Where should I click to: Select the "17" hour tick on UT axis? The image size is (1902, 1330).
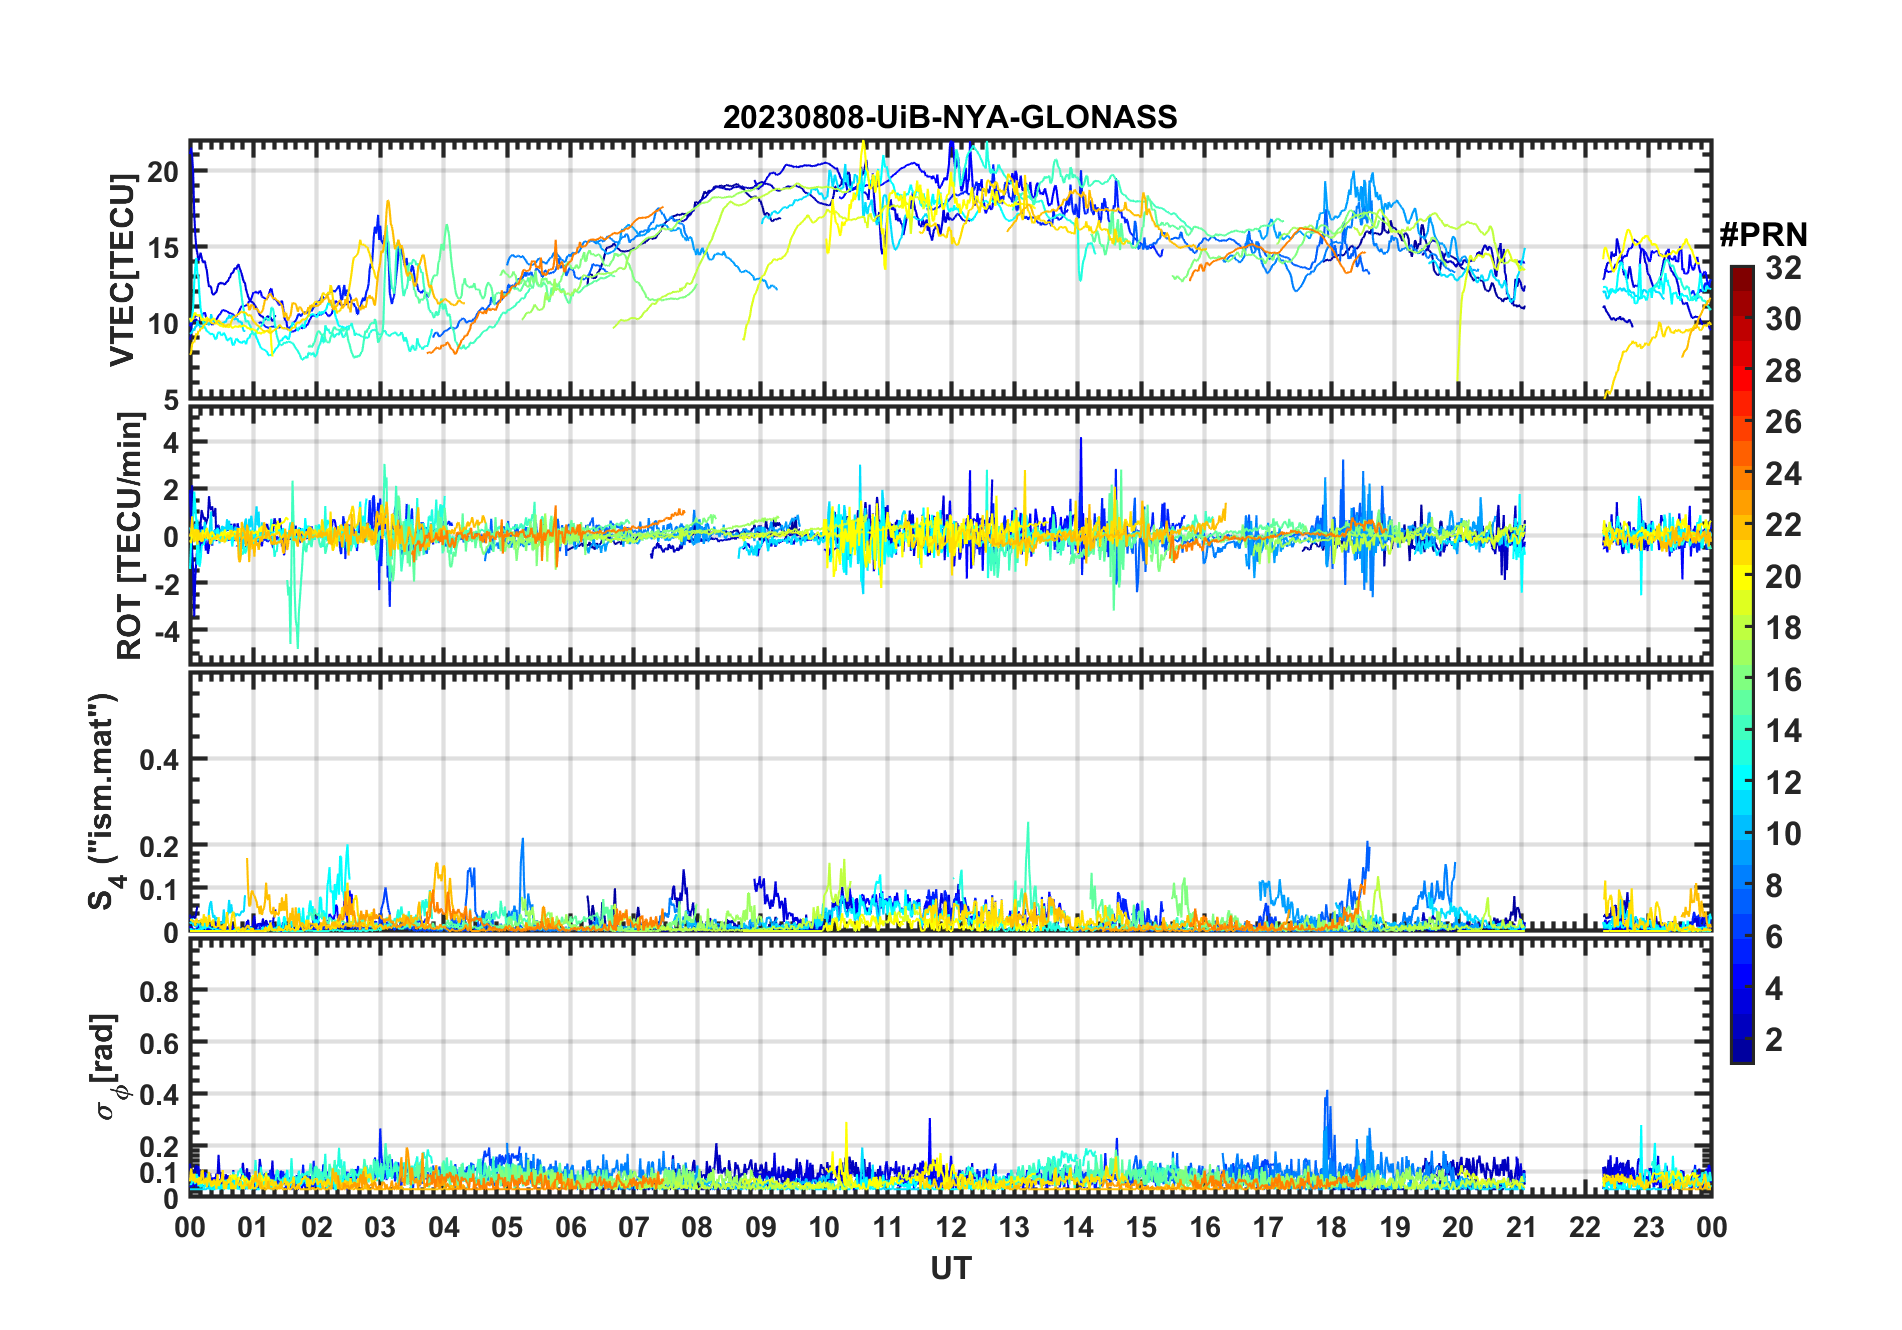tap(1268, 1227)
